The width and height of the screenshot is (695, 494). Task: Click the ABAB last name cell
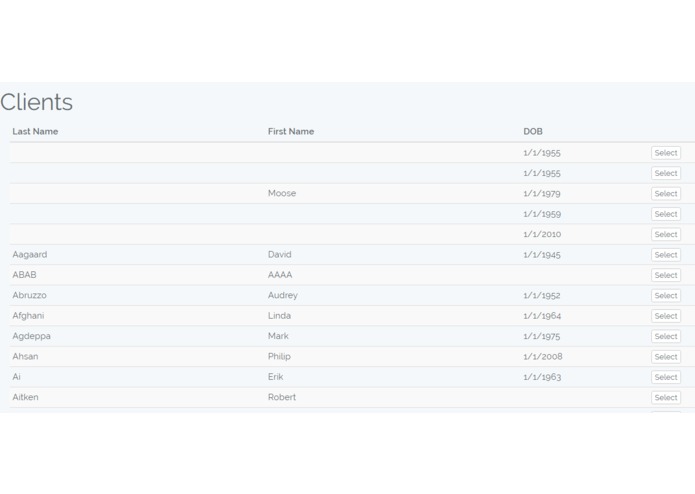(24, 275)
